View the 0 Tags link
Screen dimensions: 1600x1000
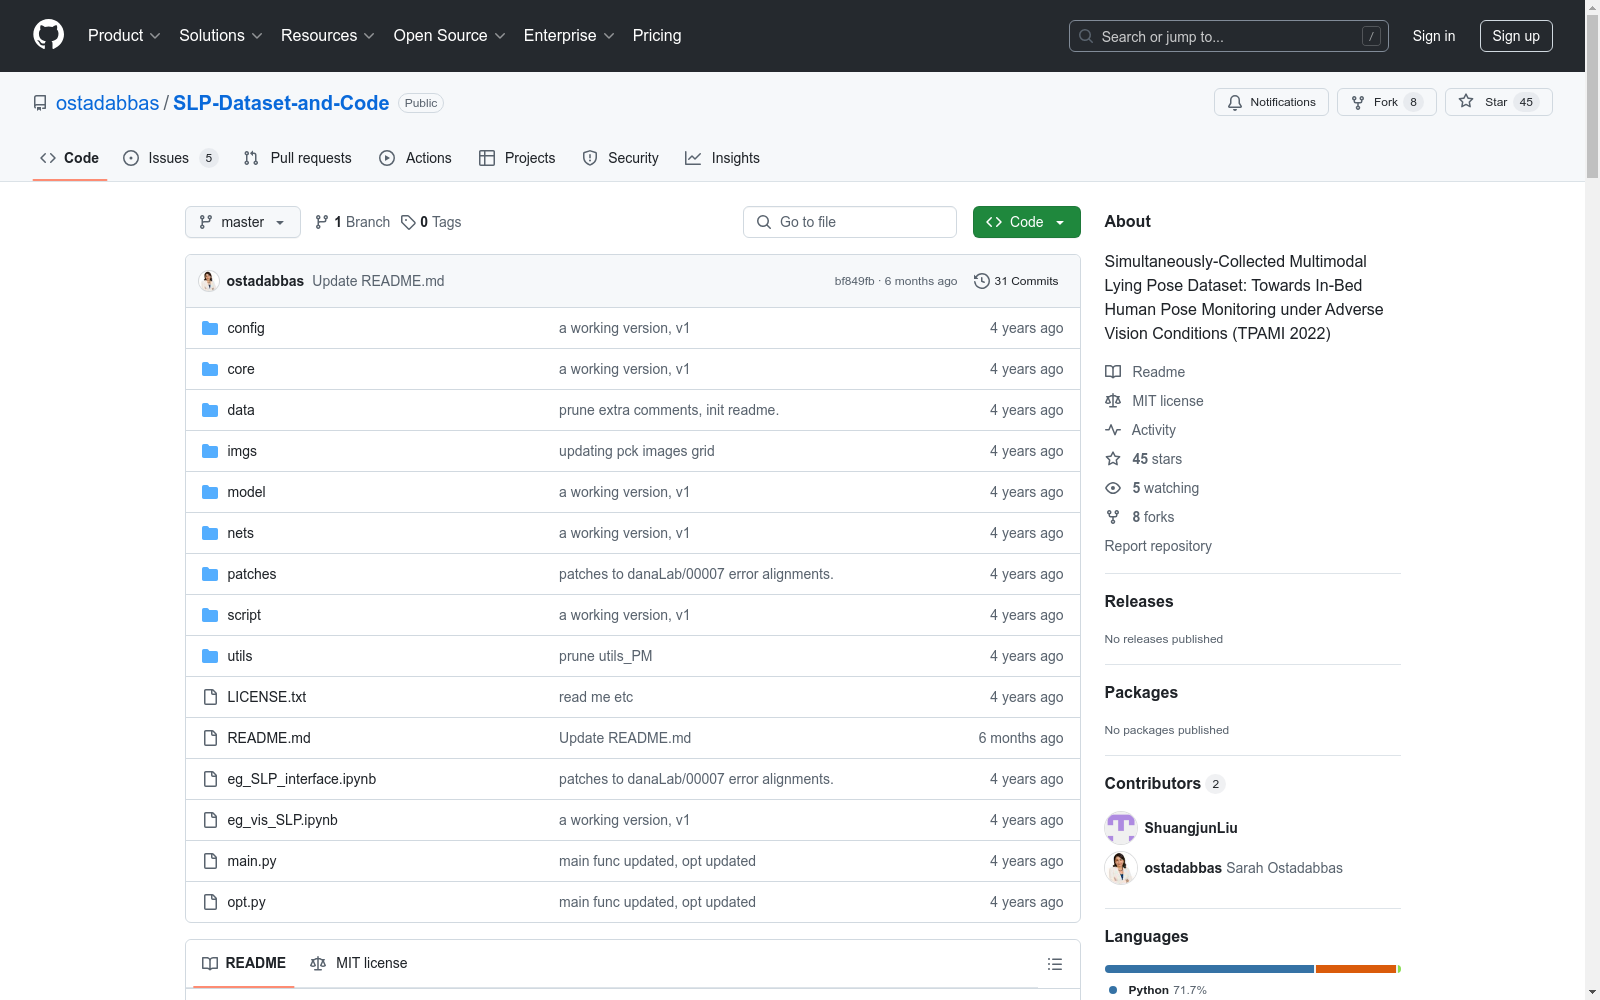[431, 222]
